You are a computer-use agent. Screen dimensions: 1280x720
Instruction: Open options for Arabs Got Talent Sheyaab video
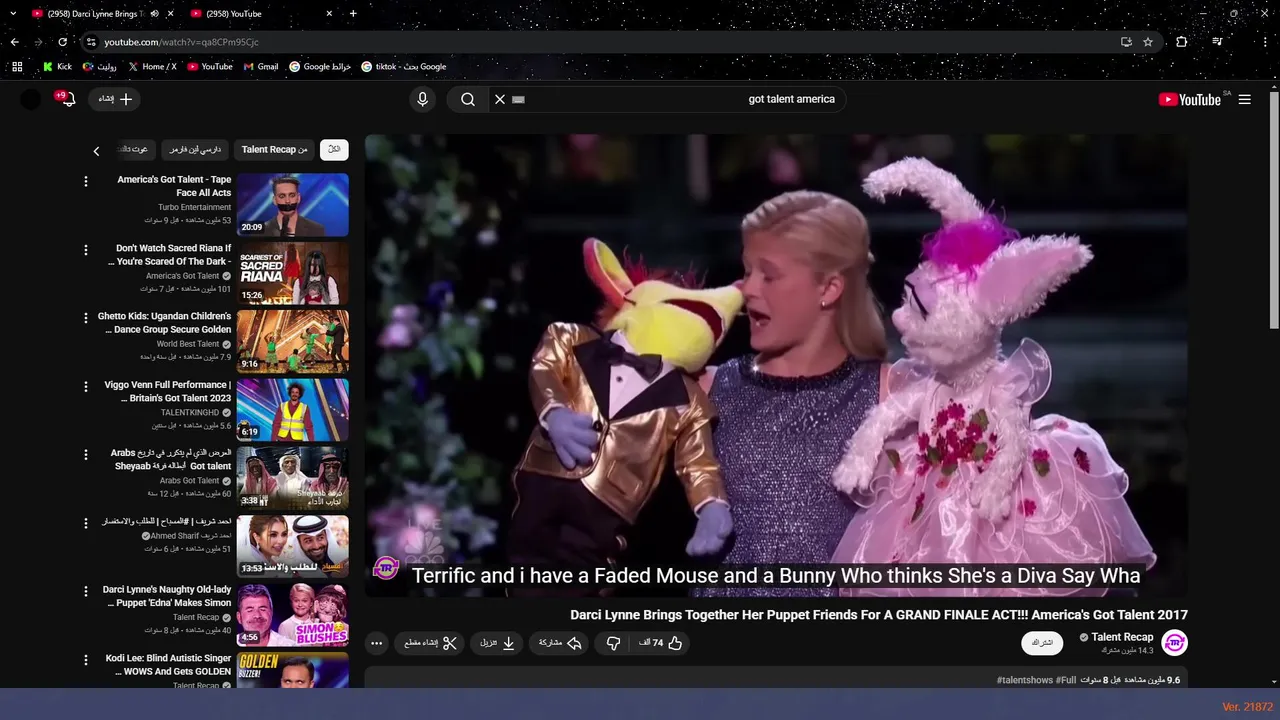point(86,455)
